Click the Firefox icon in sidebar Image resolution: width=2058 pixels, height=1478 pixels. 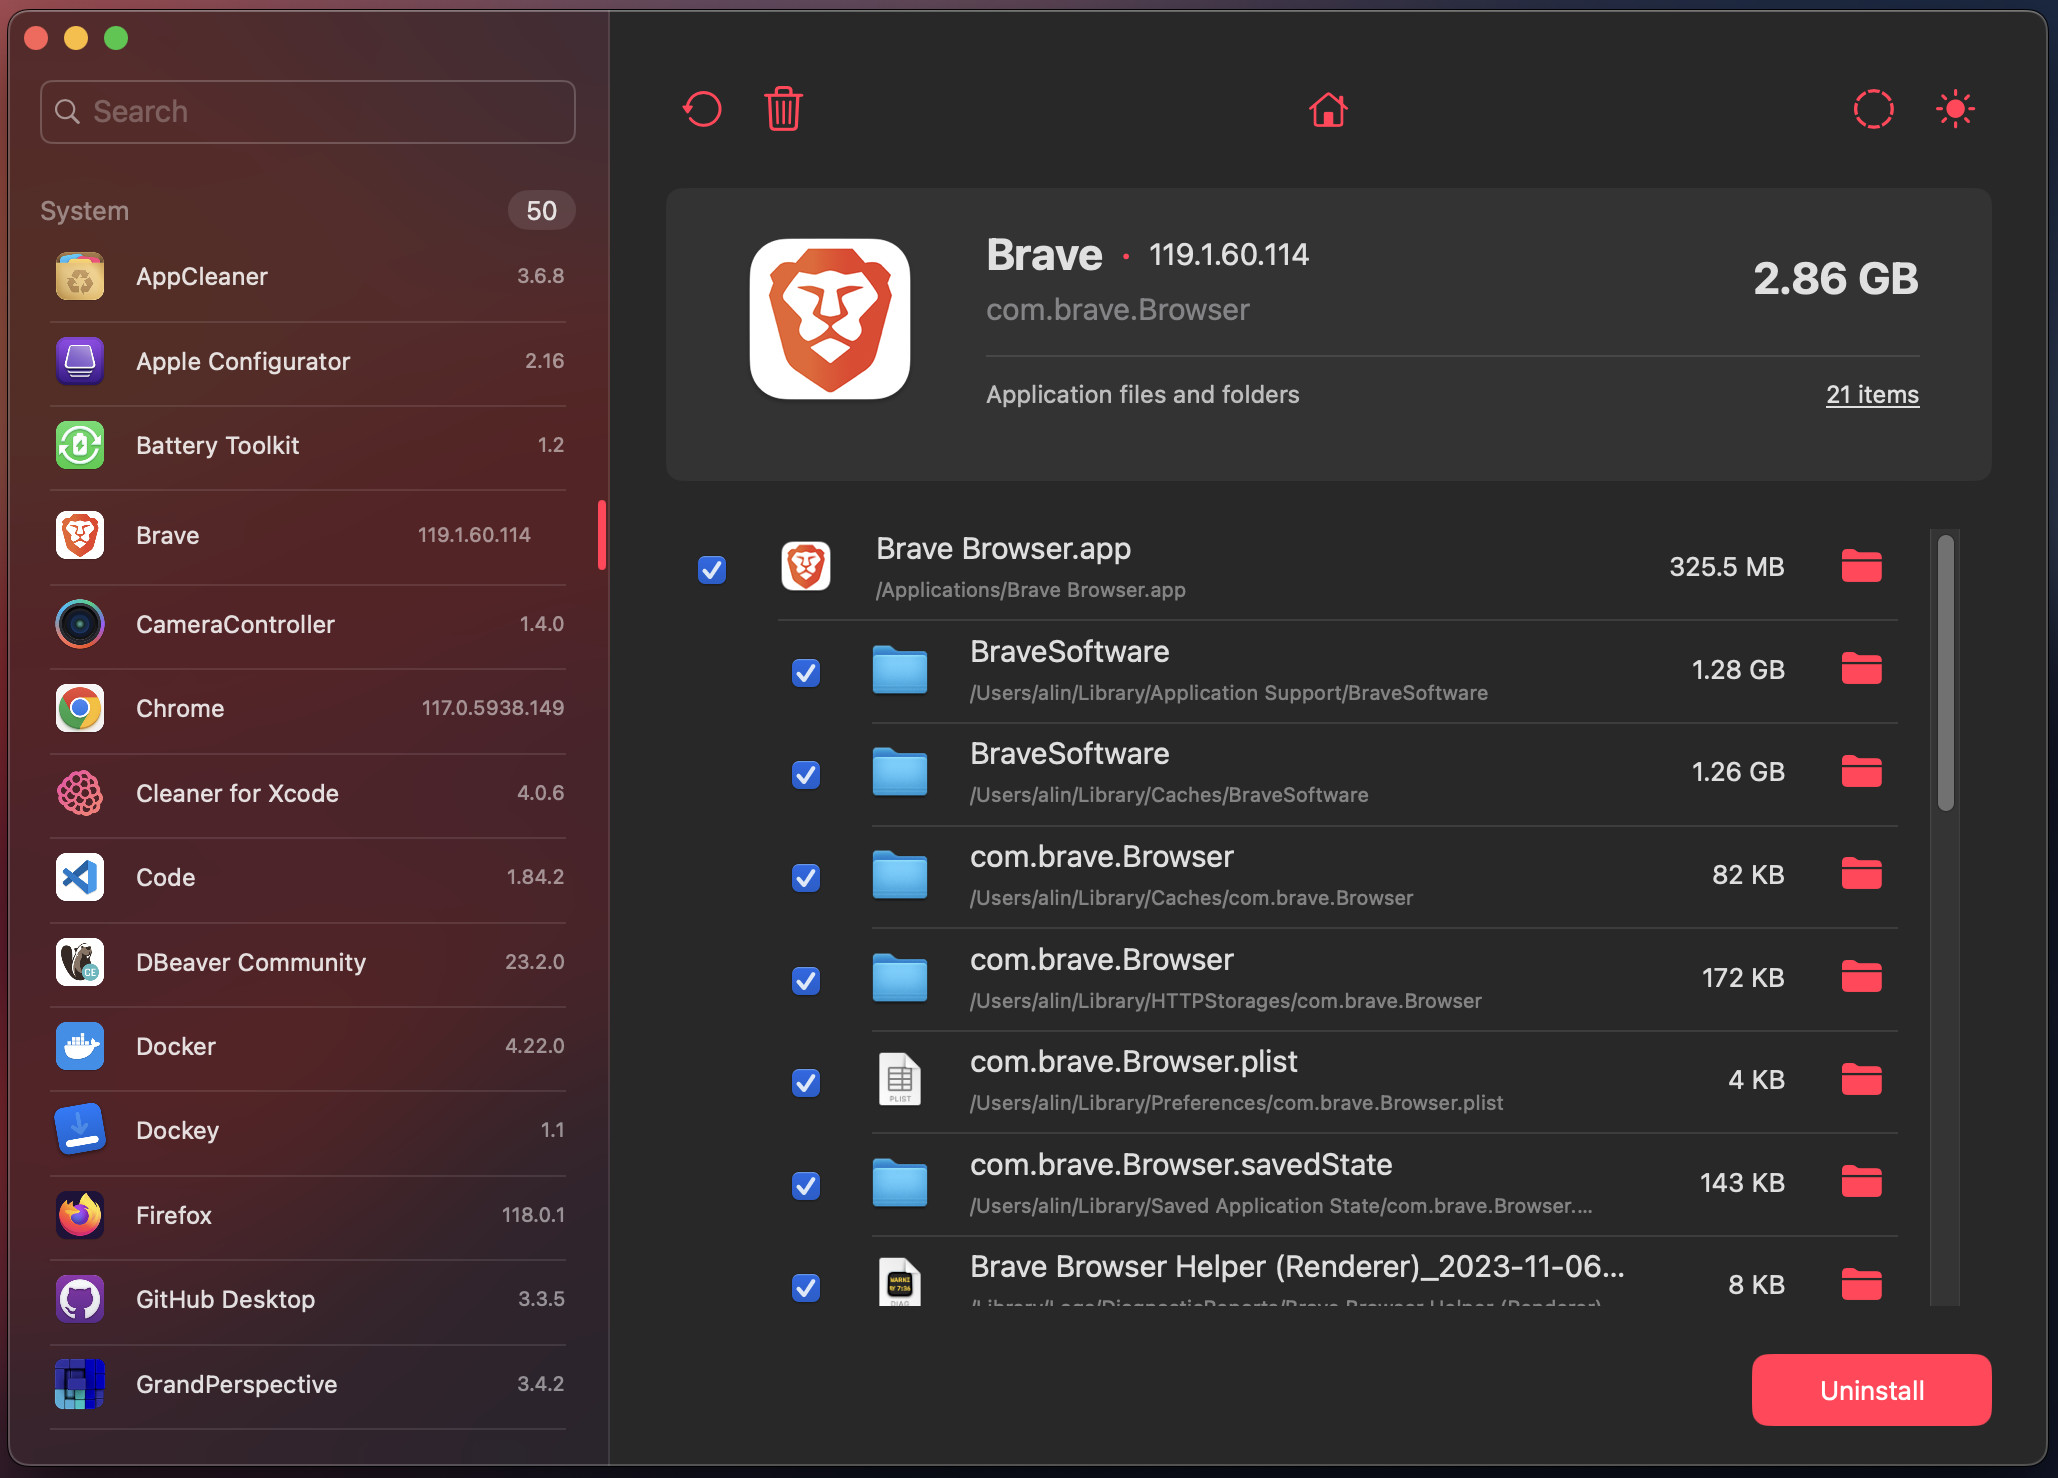point(80,1215)
